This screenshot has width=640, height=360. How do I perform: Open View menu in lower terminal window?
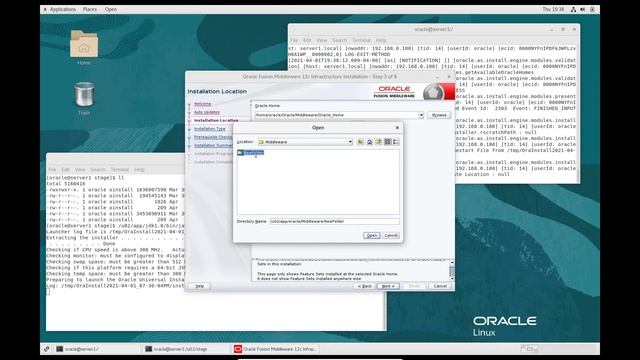80,169
